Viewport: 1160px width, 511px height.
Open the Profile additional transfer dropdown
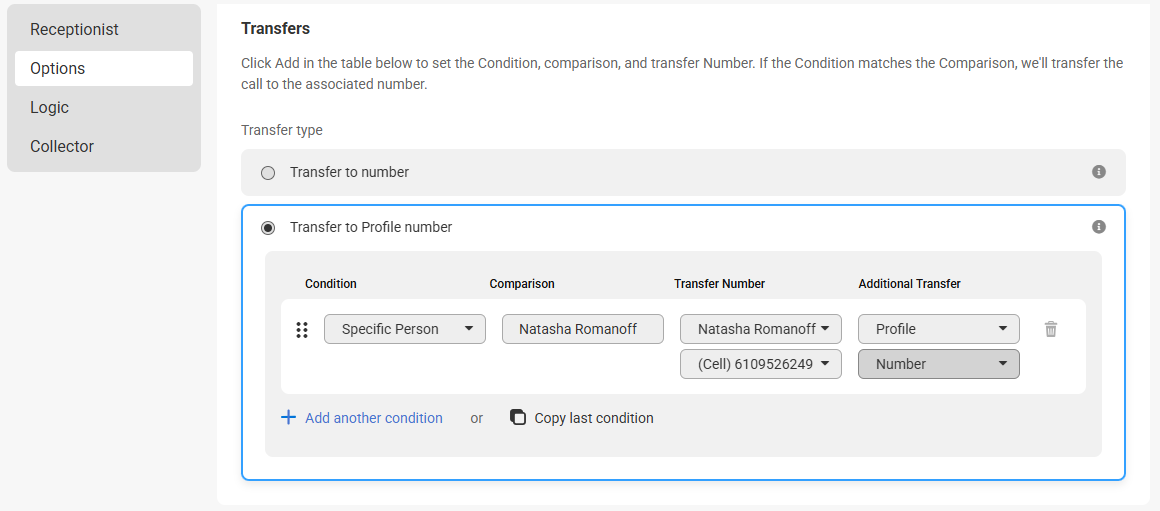pos(939,329)
